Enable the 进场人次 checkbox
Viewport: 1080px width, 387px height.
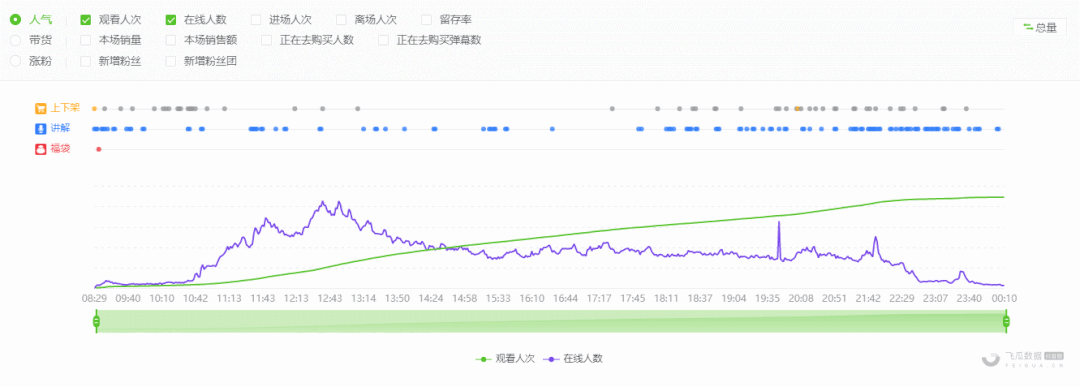coord(256,20)
